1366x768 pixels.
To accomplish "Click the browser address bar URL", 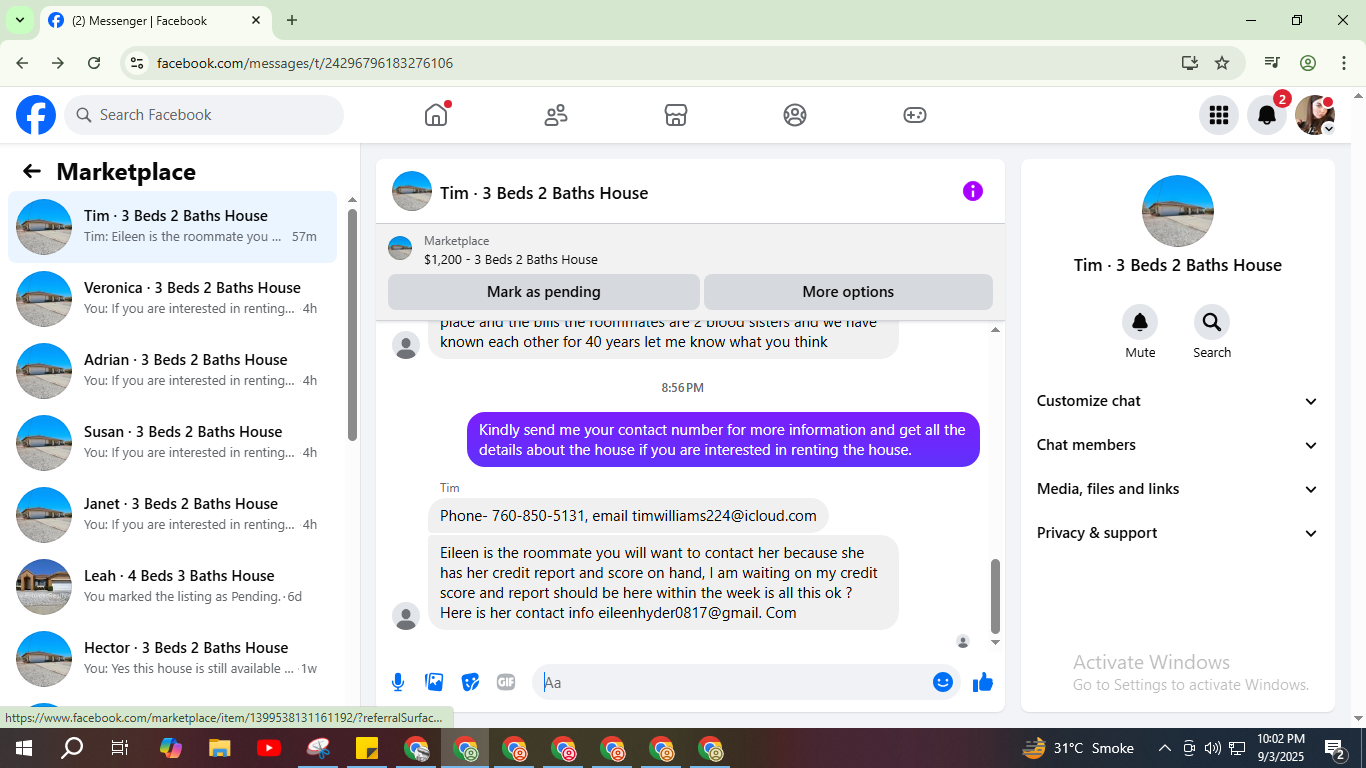I will point(305,63).
